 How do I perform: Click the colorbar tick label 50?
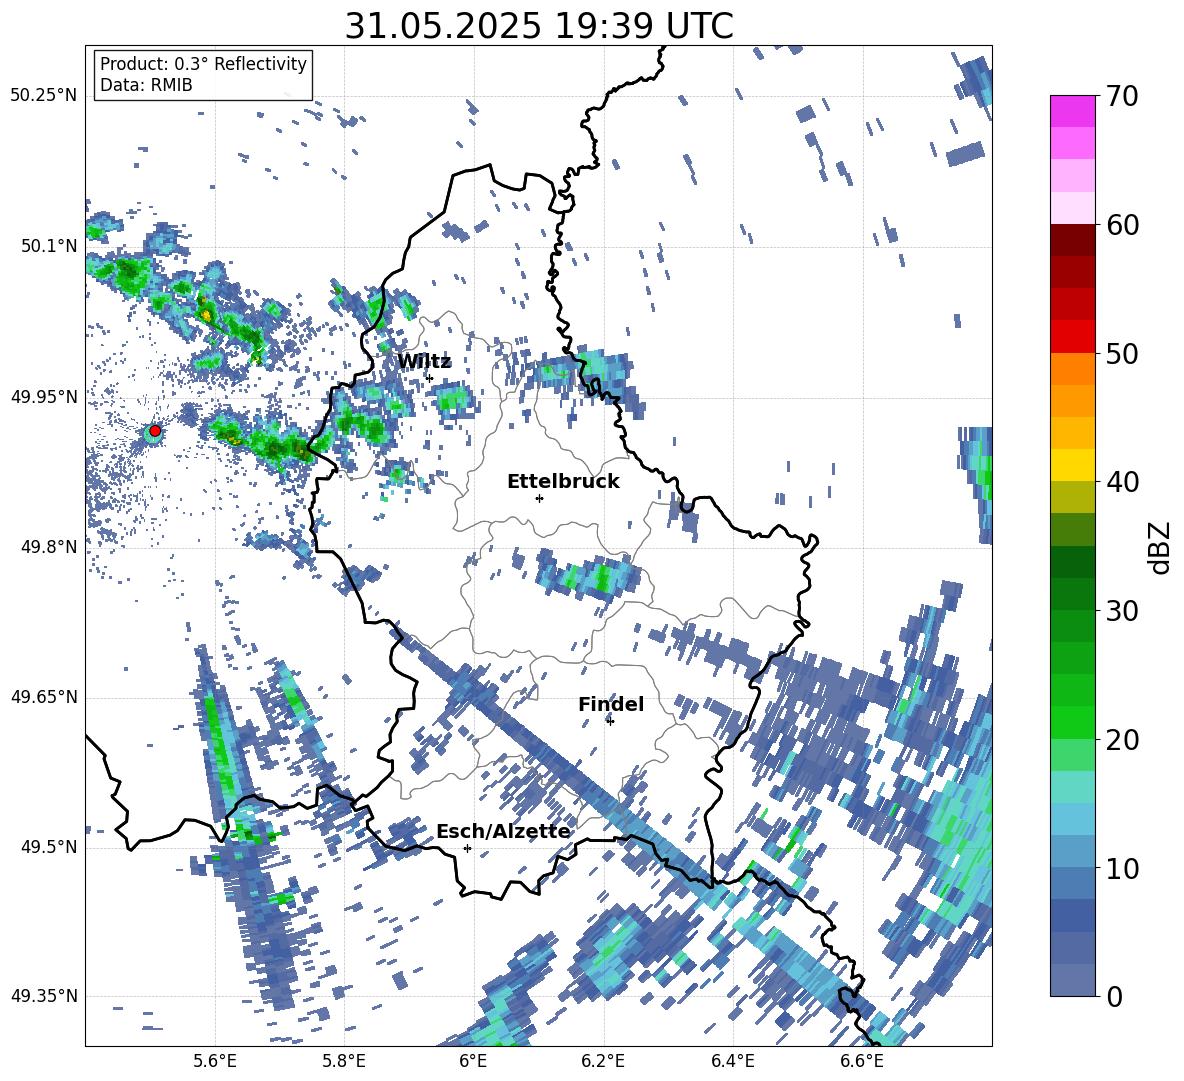[1122, 353]
